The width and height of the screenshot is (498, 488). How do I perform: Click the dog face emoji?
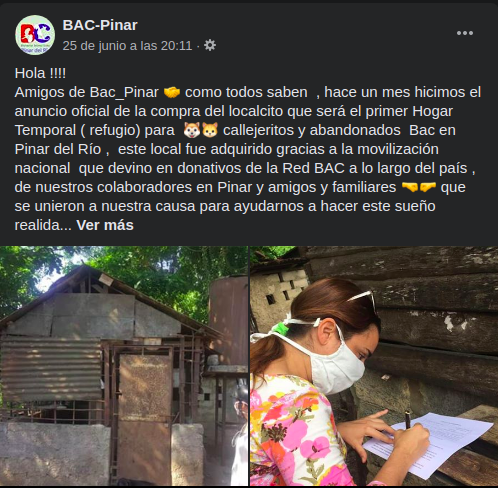click(192, 130)
